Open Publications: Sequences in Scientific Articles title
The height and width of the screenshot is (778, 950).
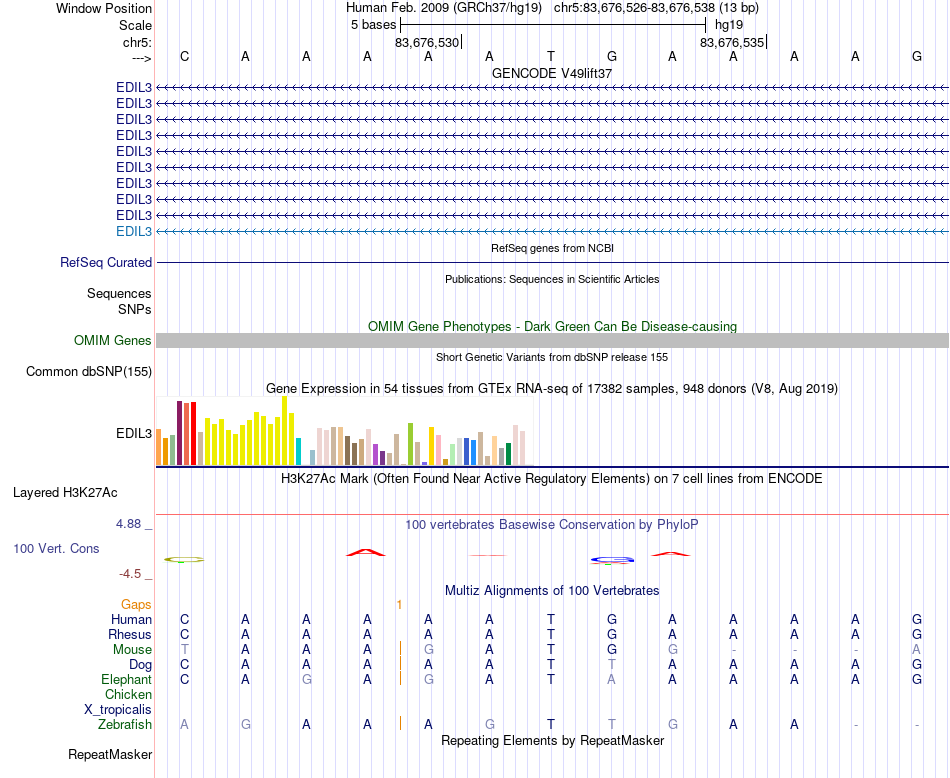(552, 279)
